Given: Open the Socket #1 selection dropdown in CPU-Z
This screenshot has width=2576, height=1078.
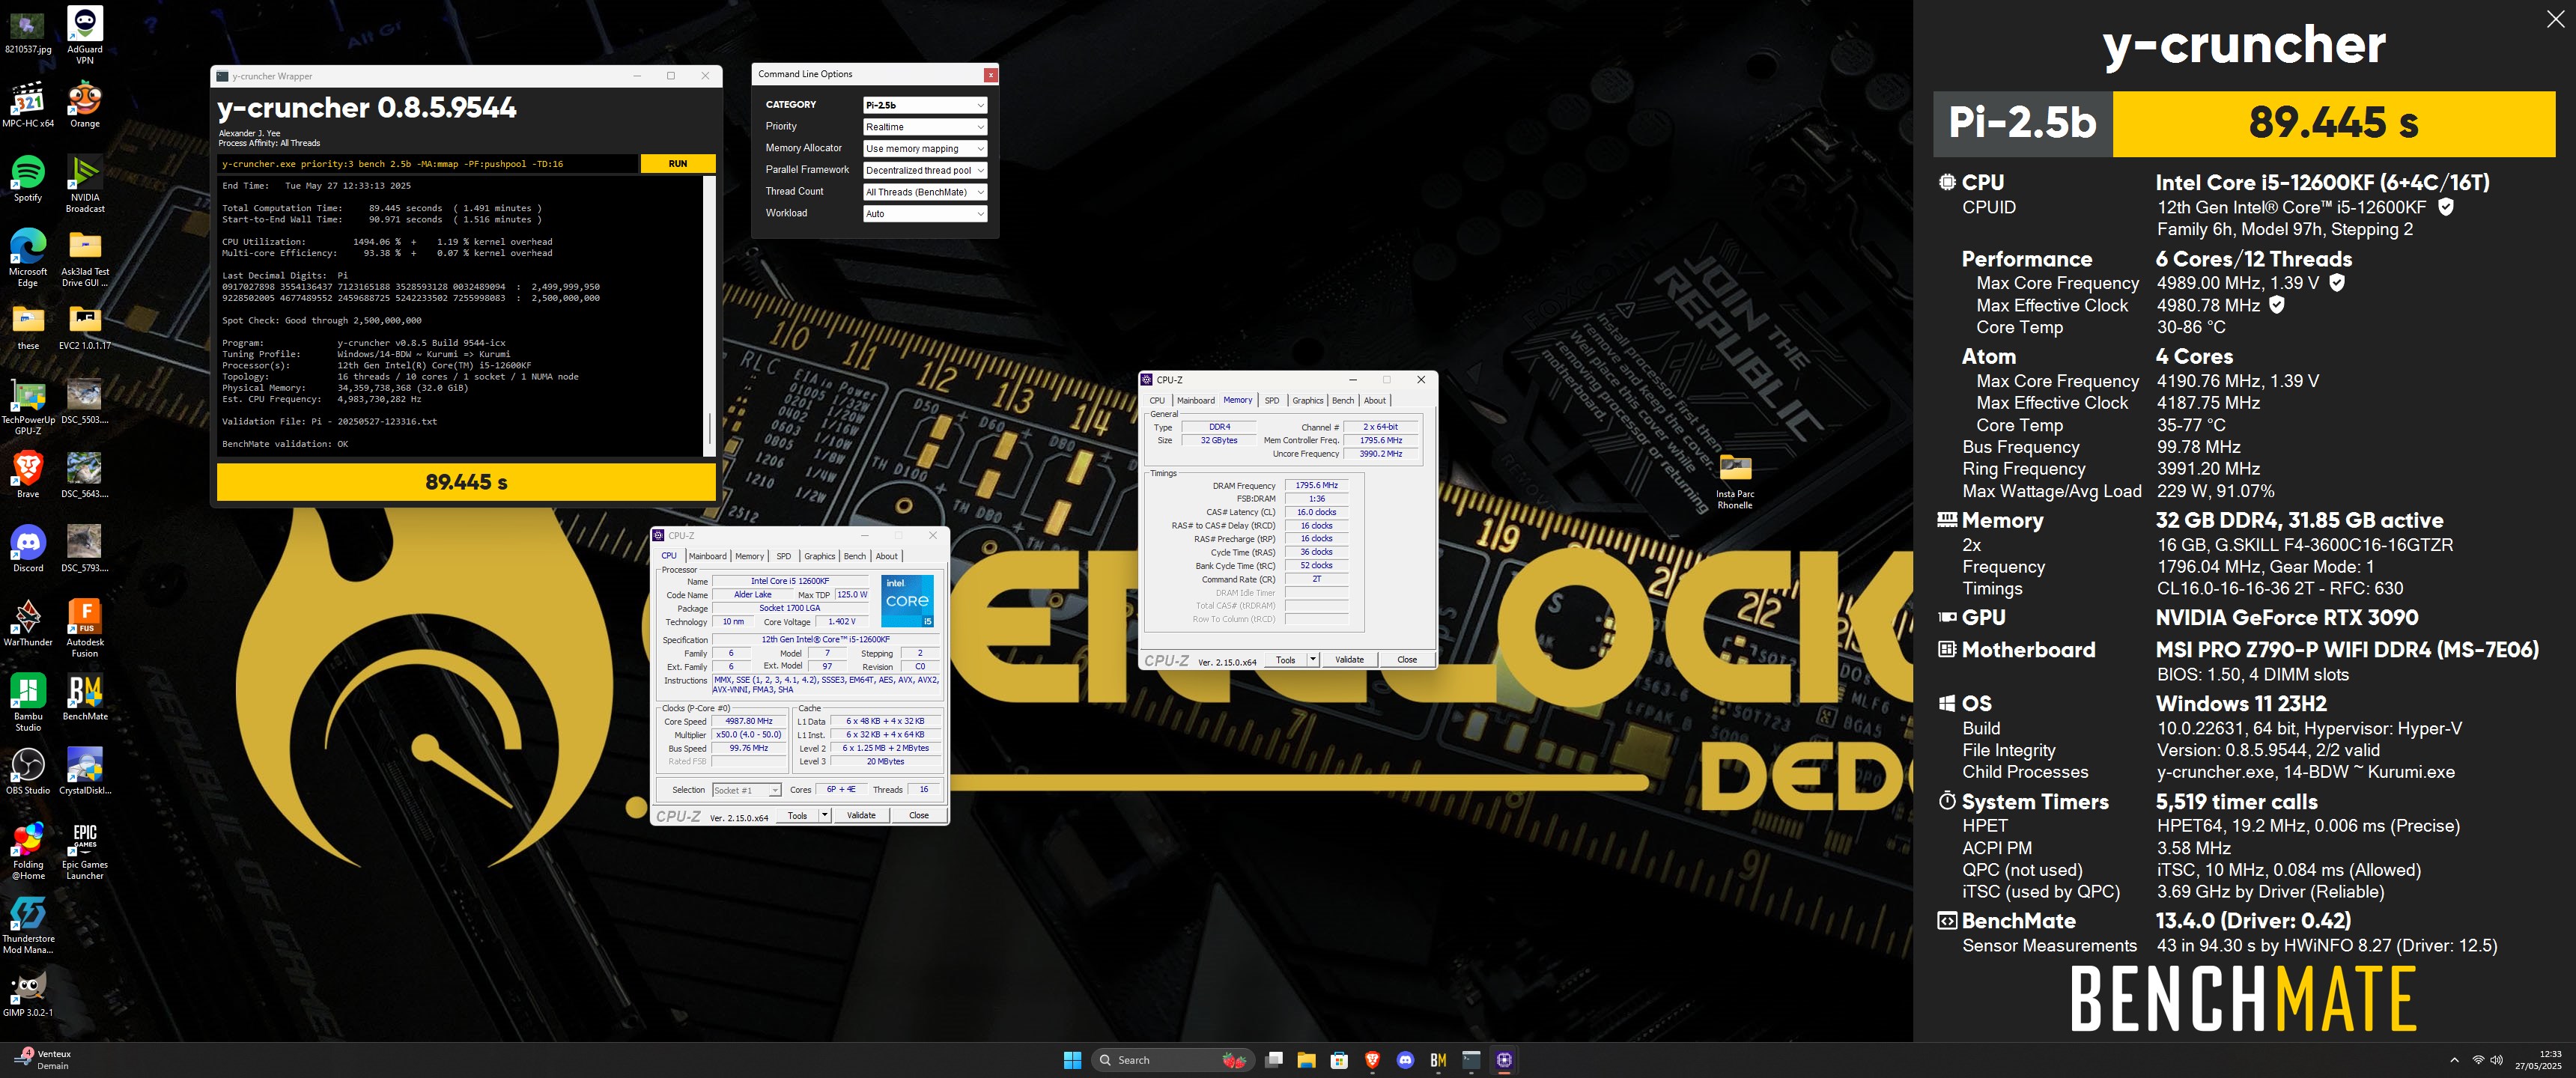Looking at the screenshot, I should pos(746,790).
